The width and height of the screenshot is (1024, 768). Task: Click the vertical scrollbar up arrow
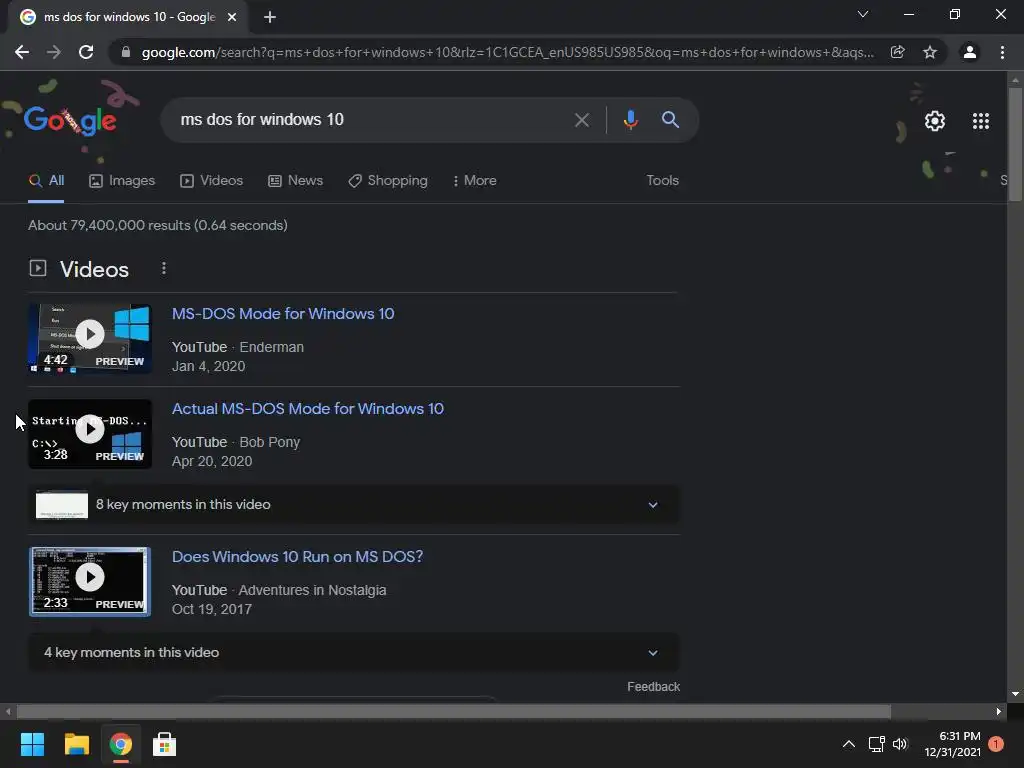coord(1015,80)
